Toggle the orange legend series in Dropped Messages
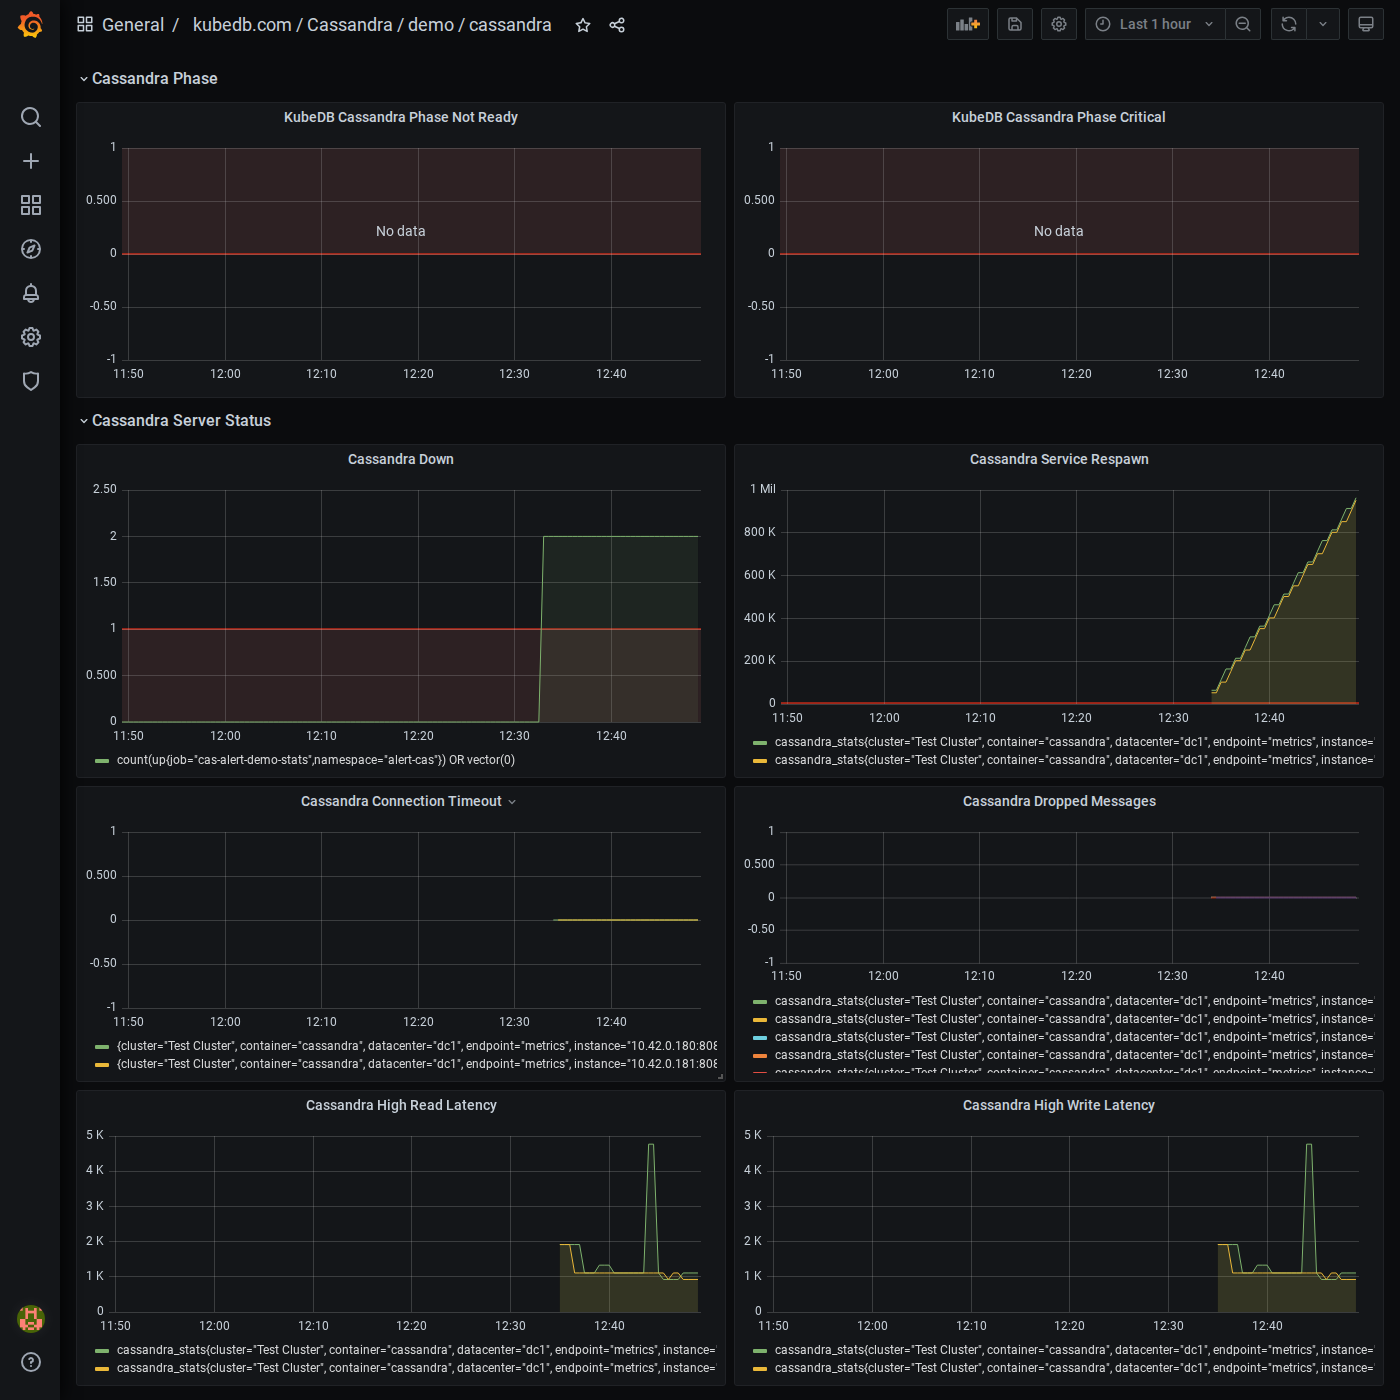This screenshot has width=1400, height=1400. tap(1073, 1055)
